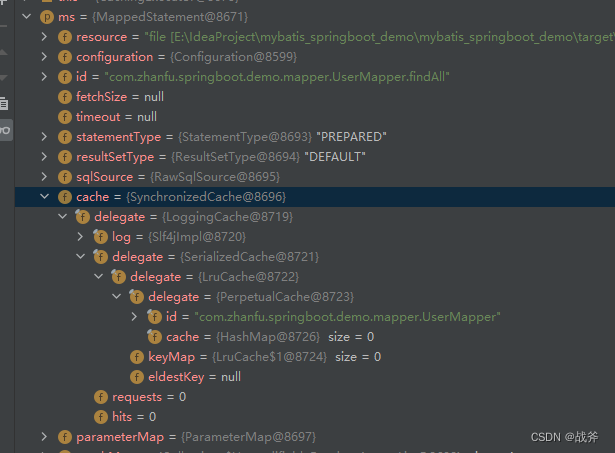Click the field icon beside SerializedCache delegate

[100, 257]
